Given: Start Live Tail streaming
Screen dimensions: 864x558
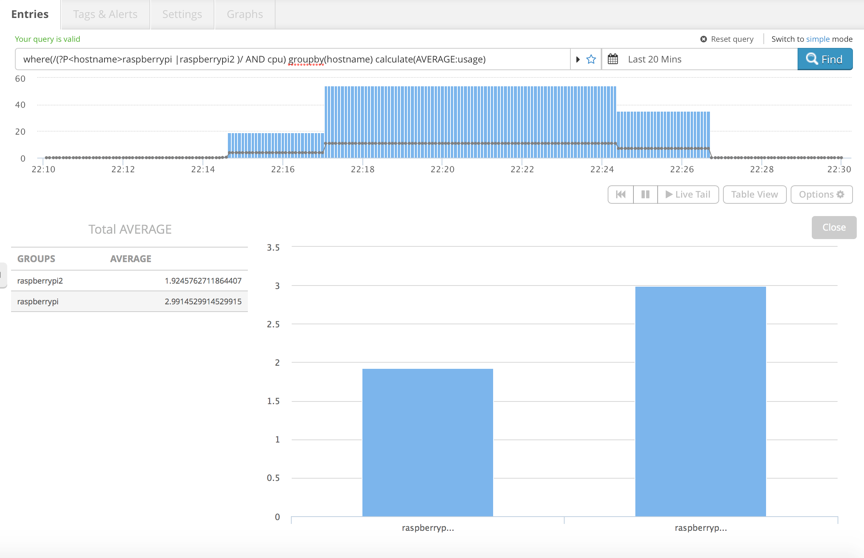Looking at the screenshot, I should point(688,195).
